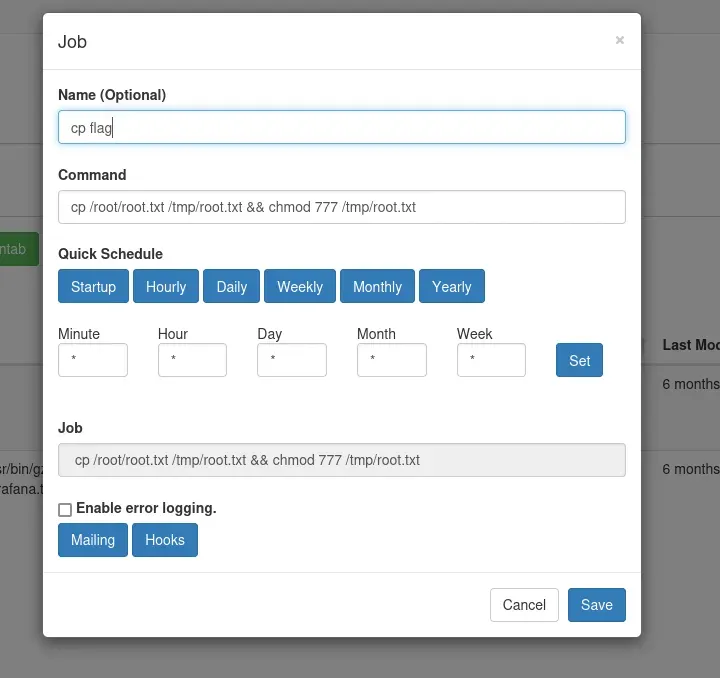Image resolution: width=720 pixels, height=678 pixels.
Task: Enable the error logging checkbox
Action: (x=65, y=510)
